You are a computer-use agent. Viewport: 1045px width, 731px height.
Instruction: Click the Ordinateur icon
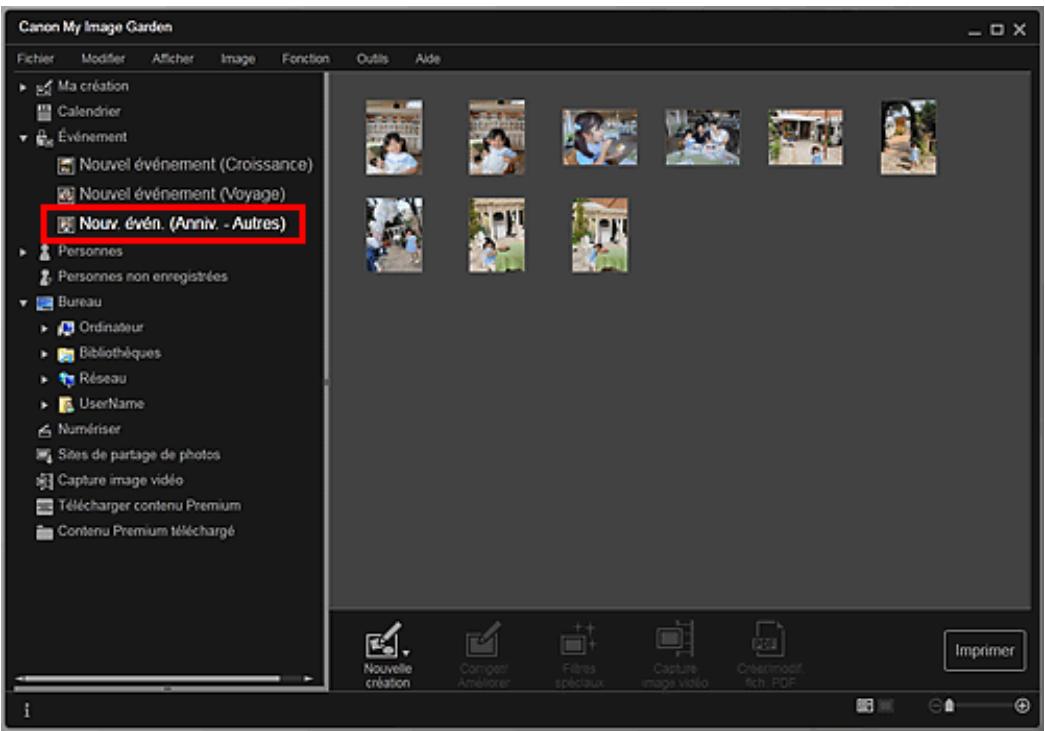[66, 328]
